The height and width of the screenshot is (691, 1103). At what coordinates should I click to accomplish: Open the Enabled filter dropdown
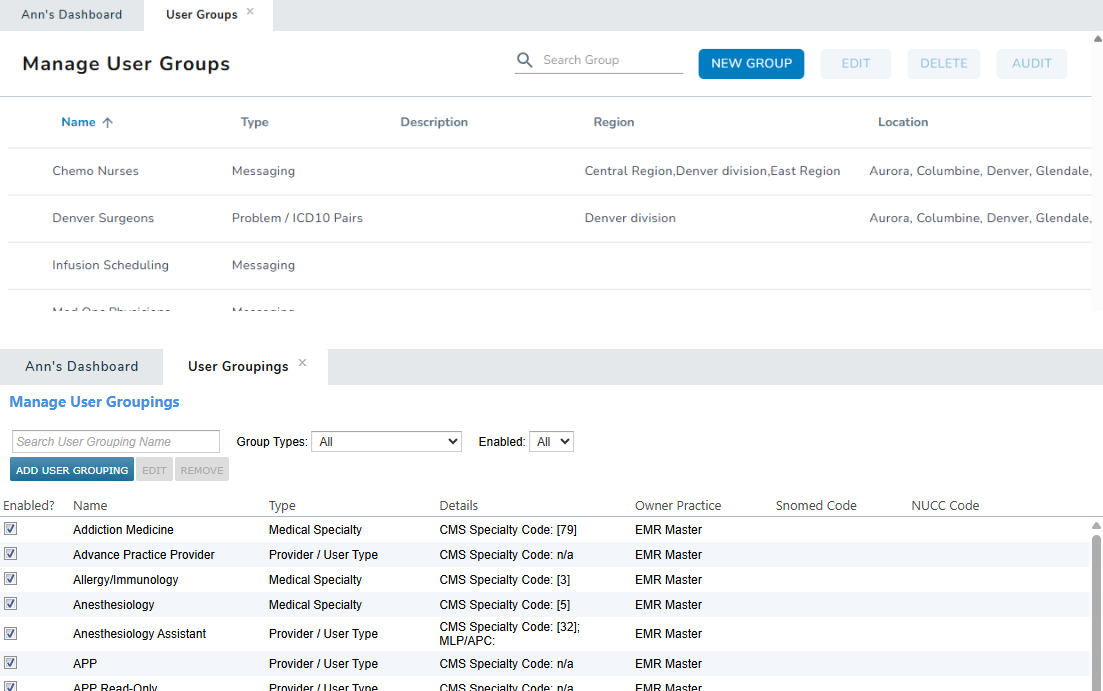point(551,441)
